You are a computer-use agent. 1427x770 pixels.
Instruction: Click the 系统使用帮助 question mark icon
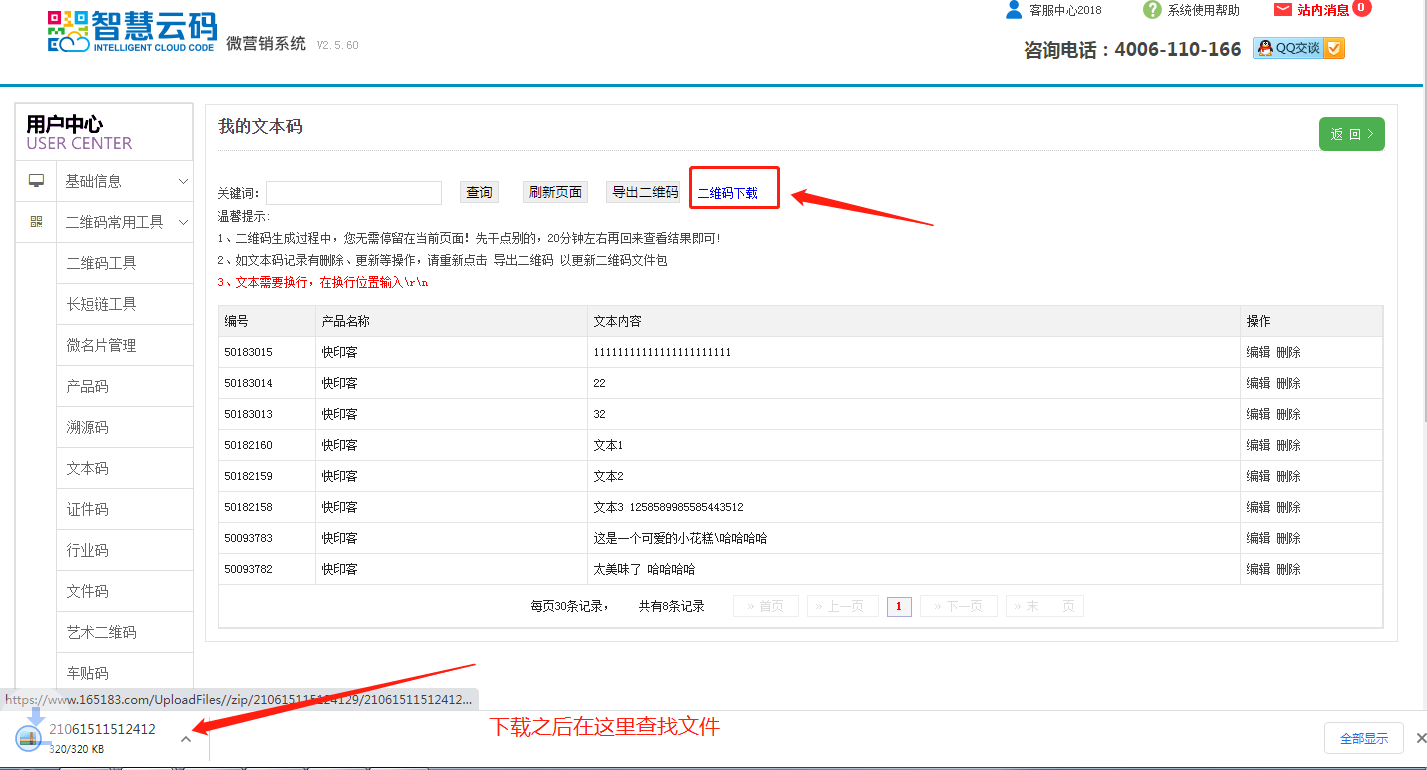pyautogui.click(x=1152, y=10)
